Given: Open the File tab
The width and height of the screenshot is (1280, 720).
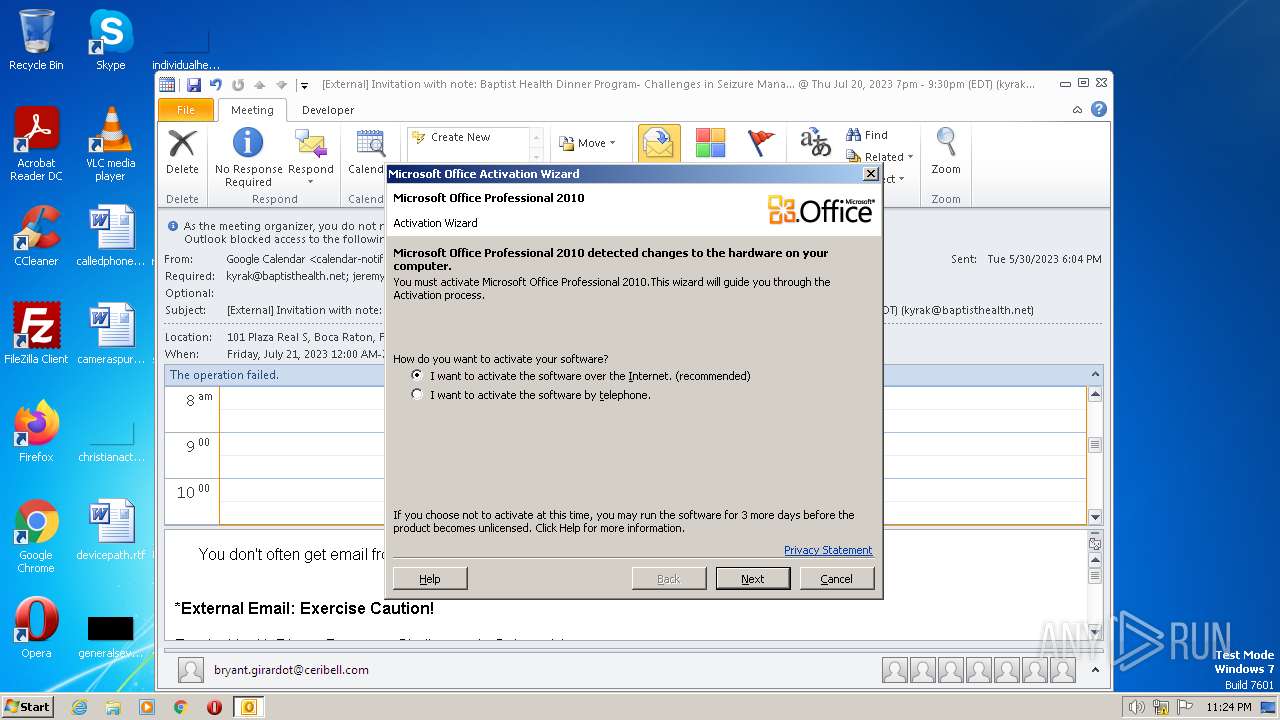Looking at the screenshot, I should tap(186, 110).
